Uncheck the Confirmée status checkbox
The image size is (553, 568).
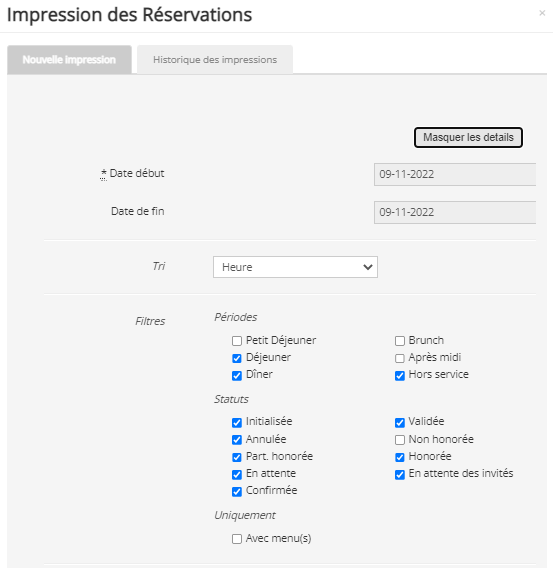[x=237, y=492]
